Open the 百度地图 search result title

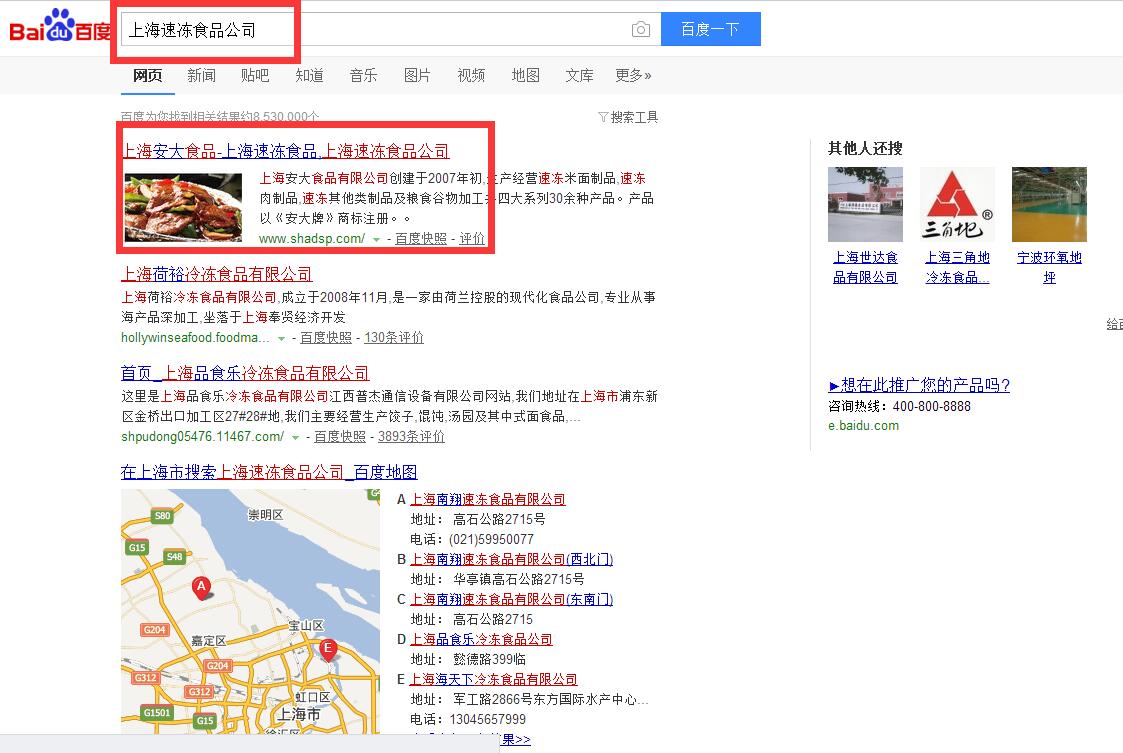coord(269,472)
